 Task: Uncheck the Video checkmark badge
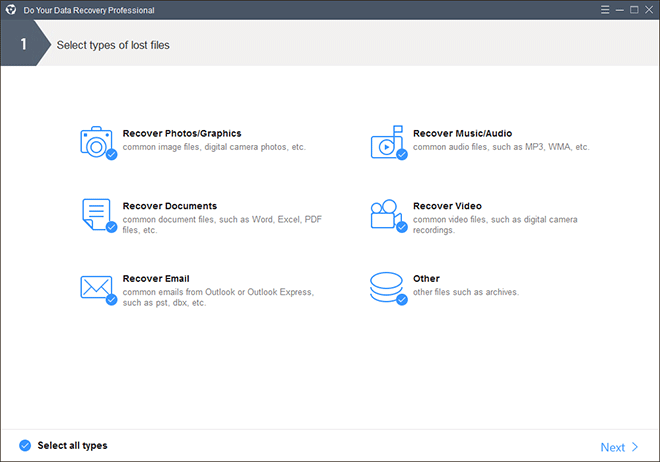click(402, 227)
